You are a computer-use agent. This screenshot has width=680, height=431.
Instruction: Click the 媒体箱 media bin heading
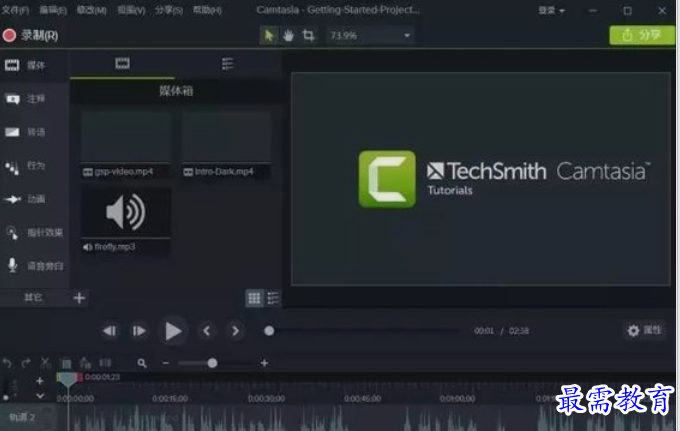click(176, 91)
